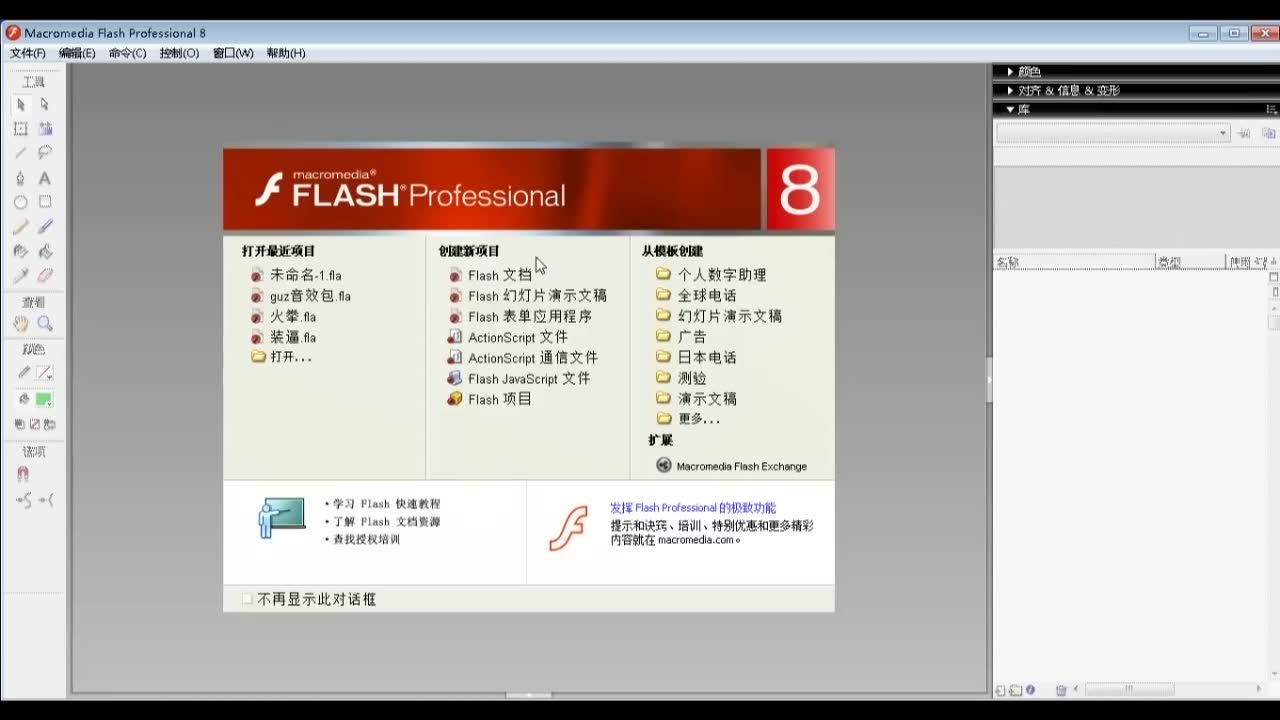Toggle the Snap to Objects magnet
Image resolution: width=1280 pixels, height=720 pixels.
click(x=23, y=474)
